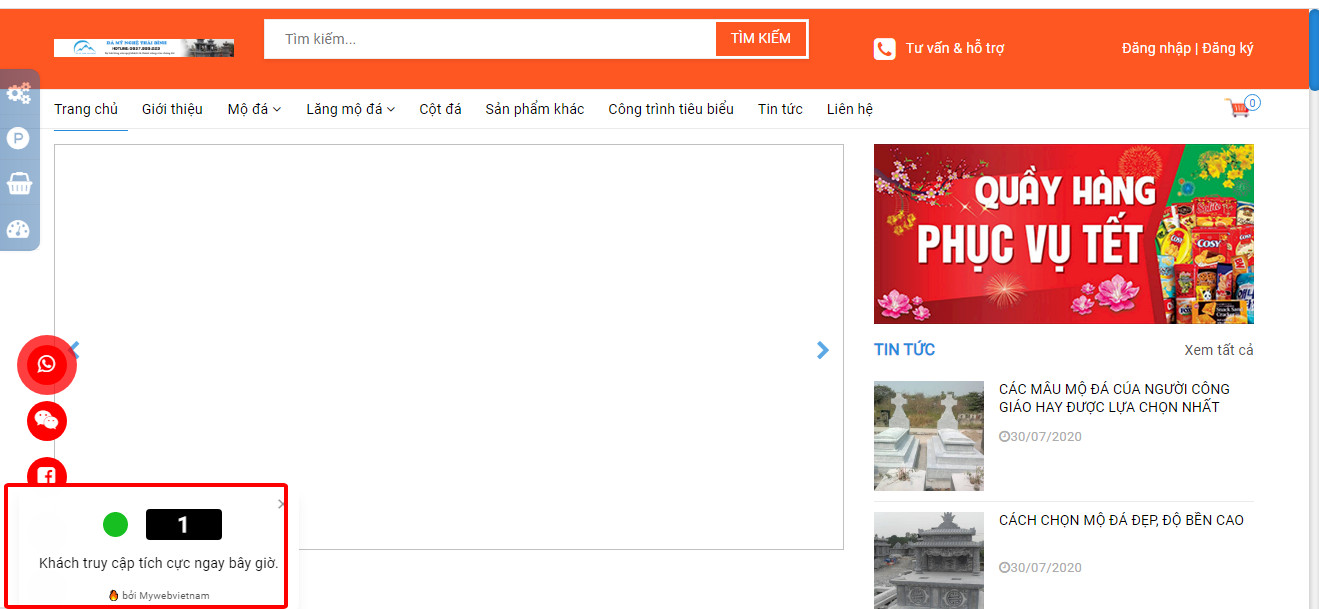This screenshot has width=1319, height=609.
Task: Click the settings gears icon in left sidebar
Action: (x=18, y=94)
